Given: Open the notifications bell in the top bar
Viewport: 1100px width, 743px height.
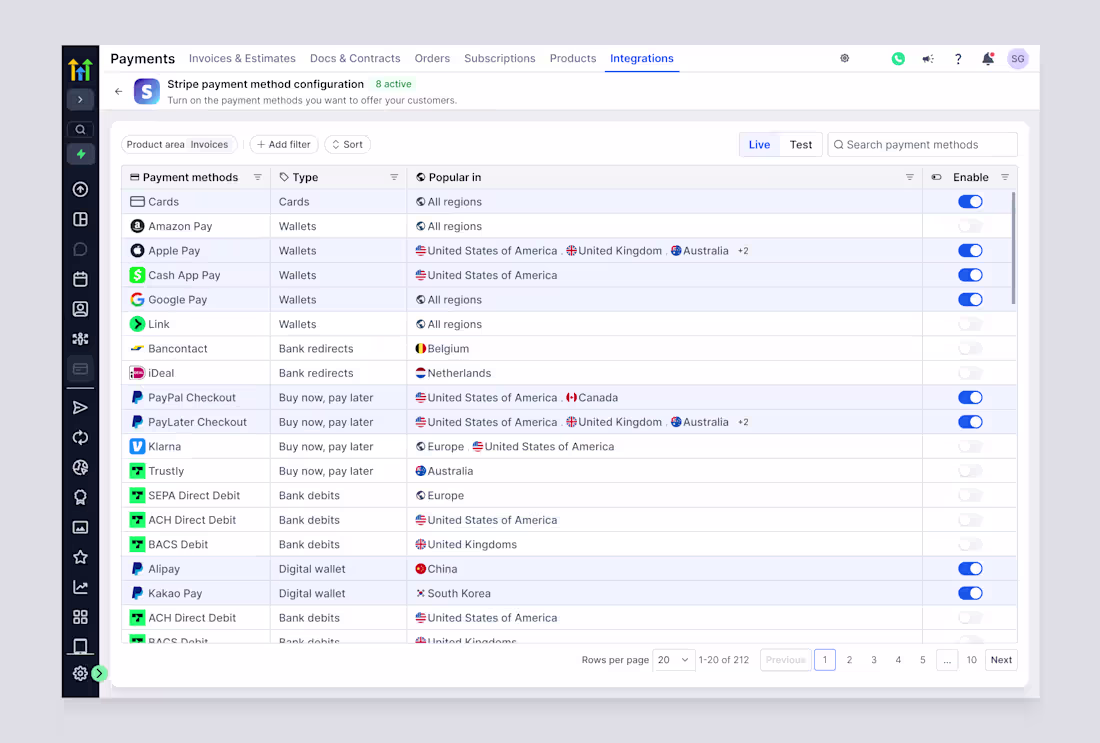Looking at the screenshot, I should [988, 58].
